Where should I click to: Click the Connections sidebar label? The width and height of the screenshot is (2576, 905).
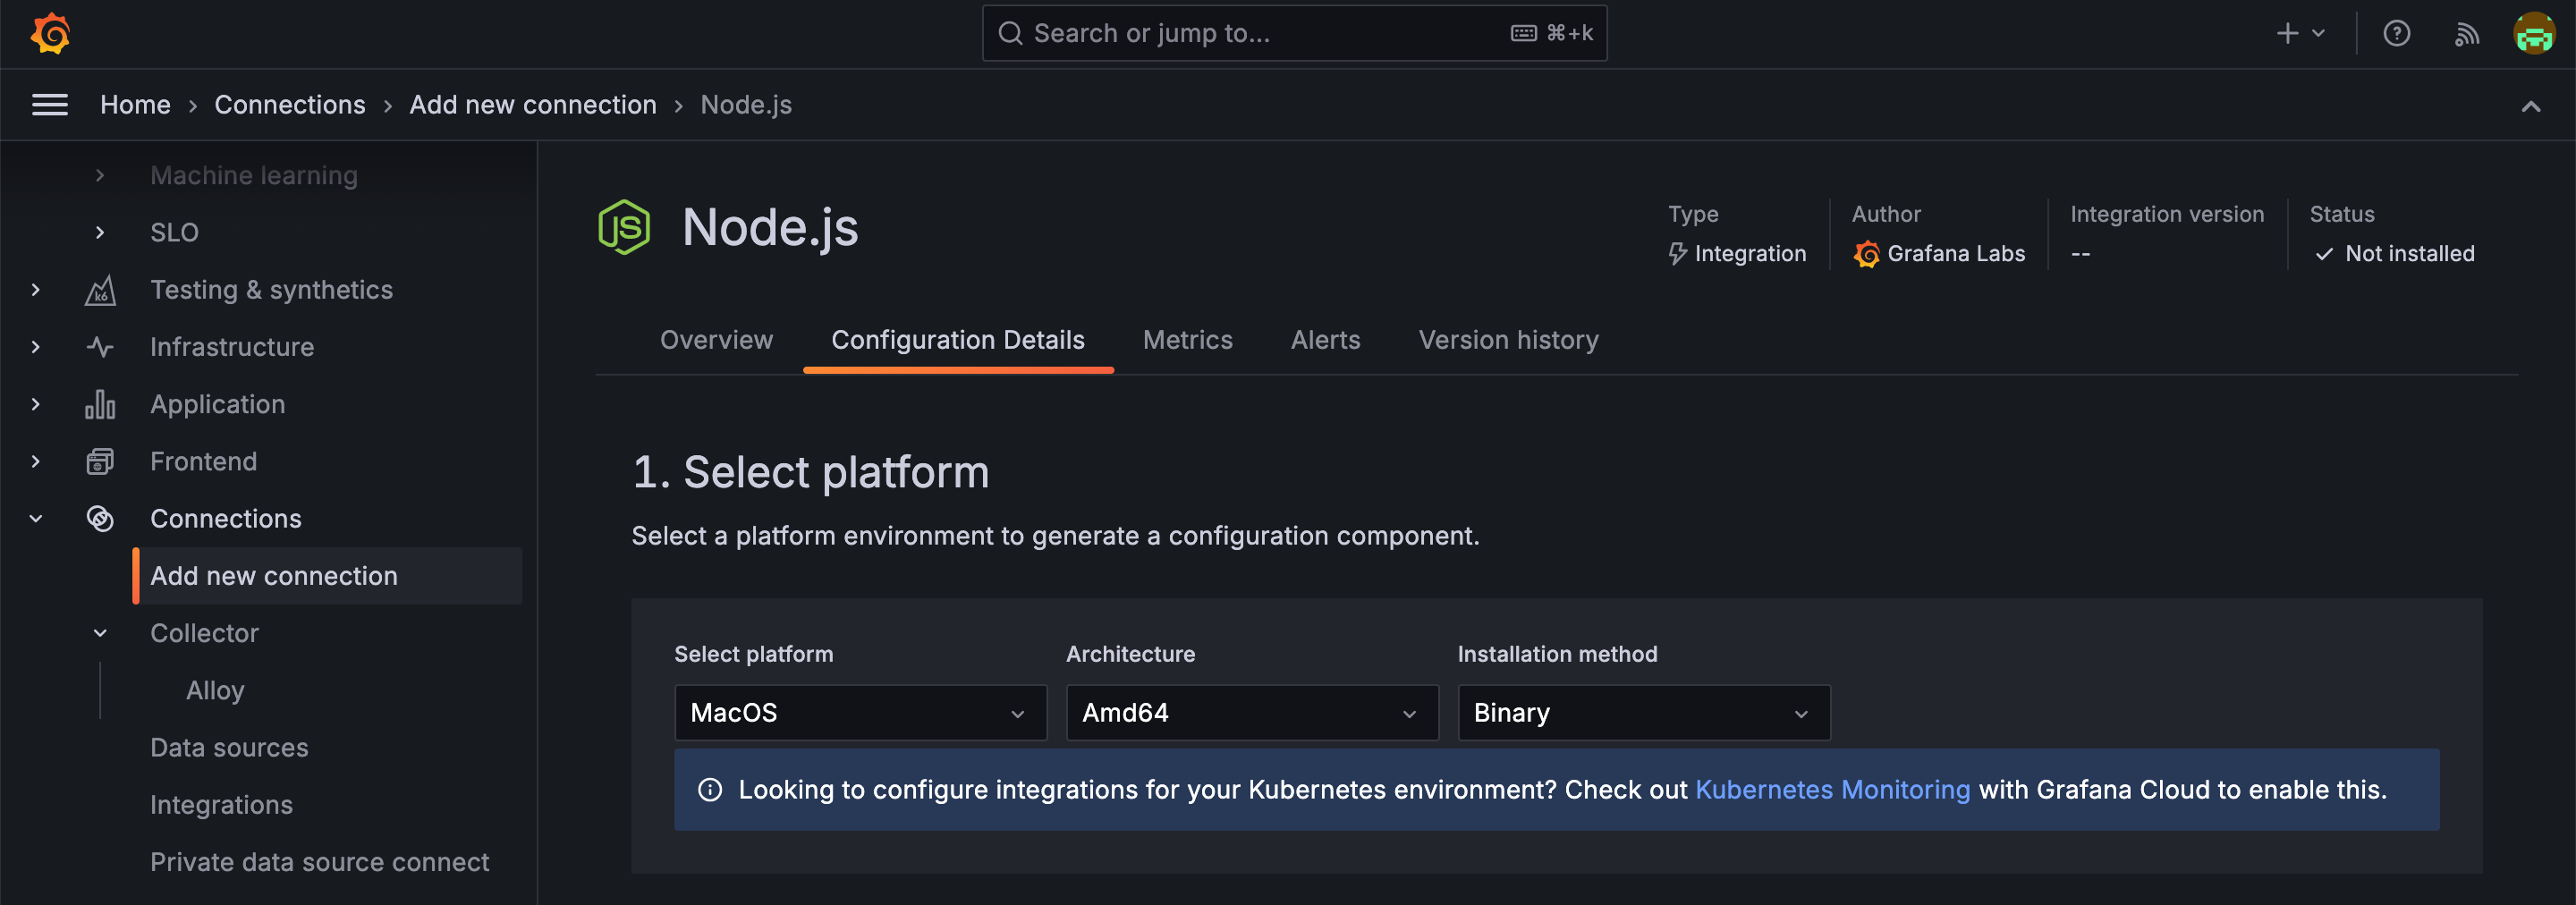click(x=225, y=518)
